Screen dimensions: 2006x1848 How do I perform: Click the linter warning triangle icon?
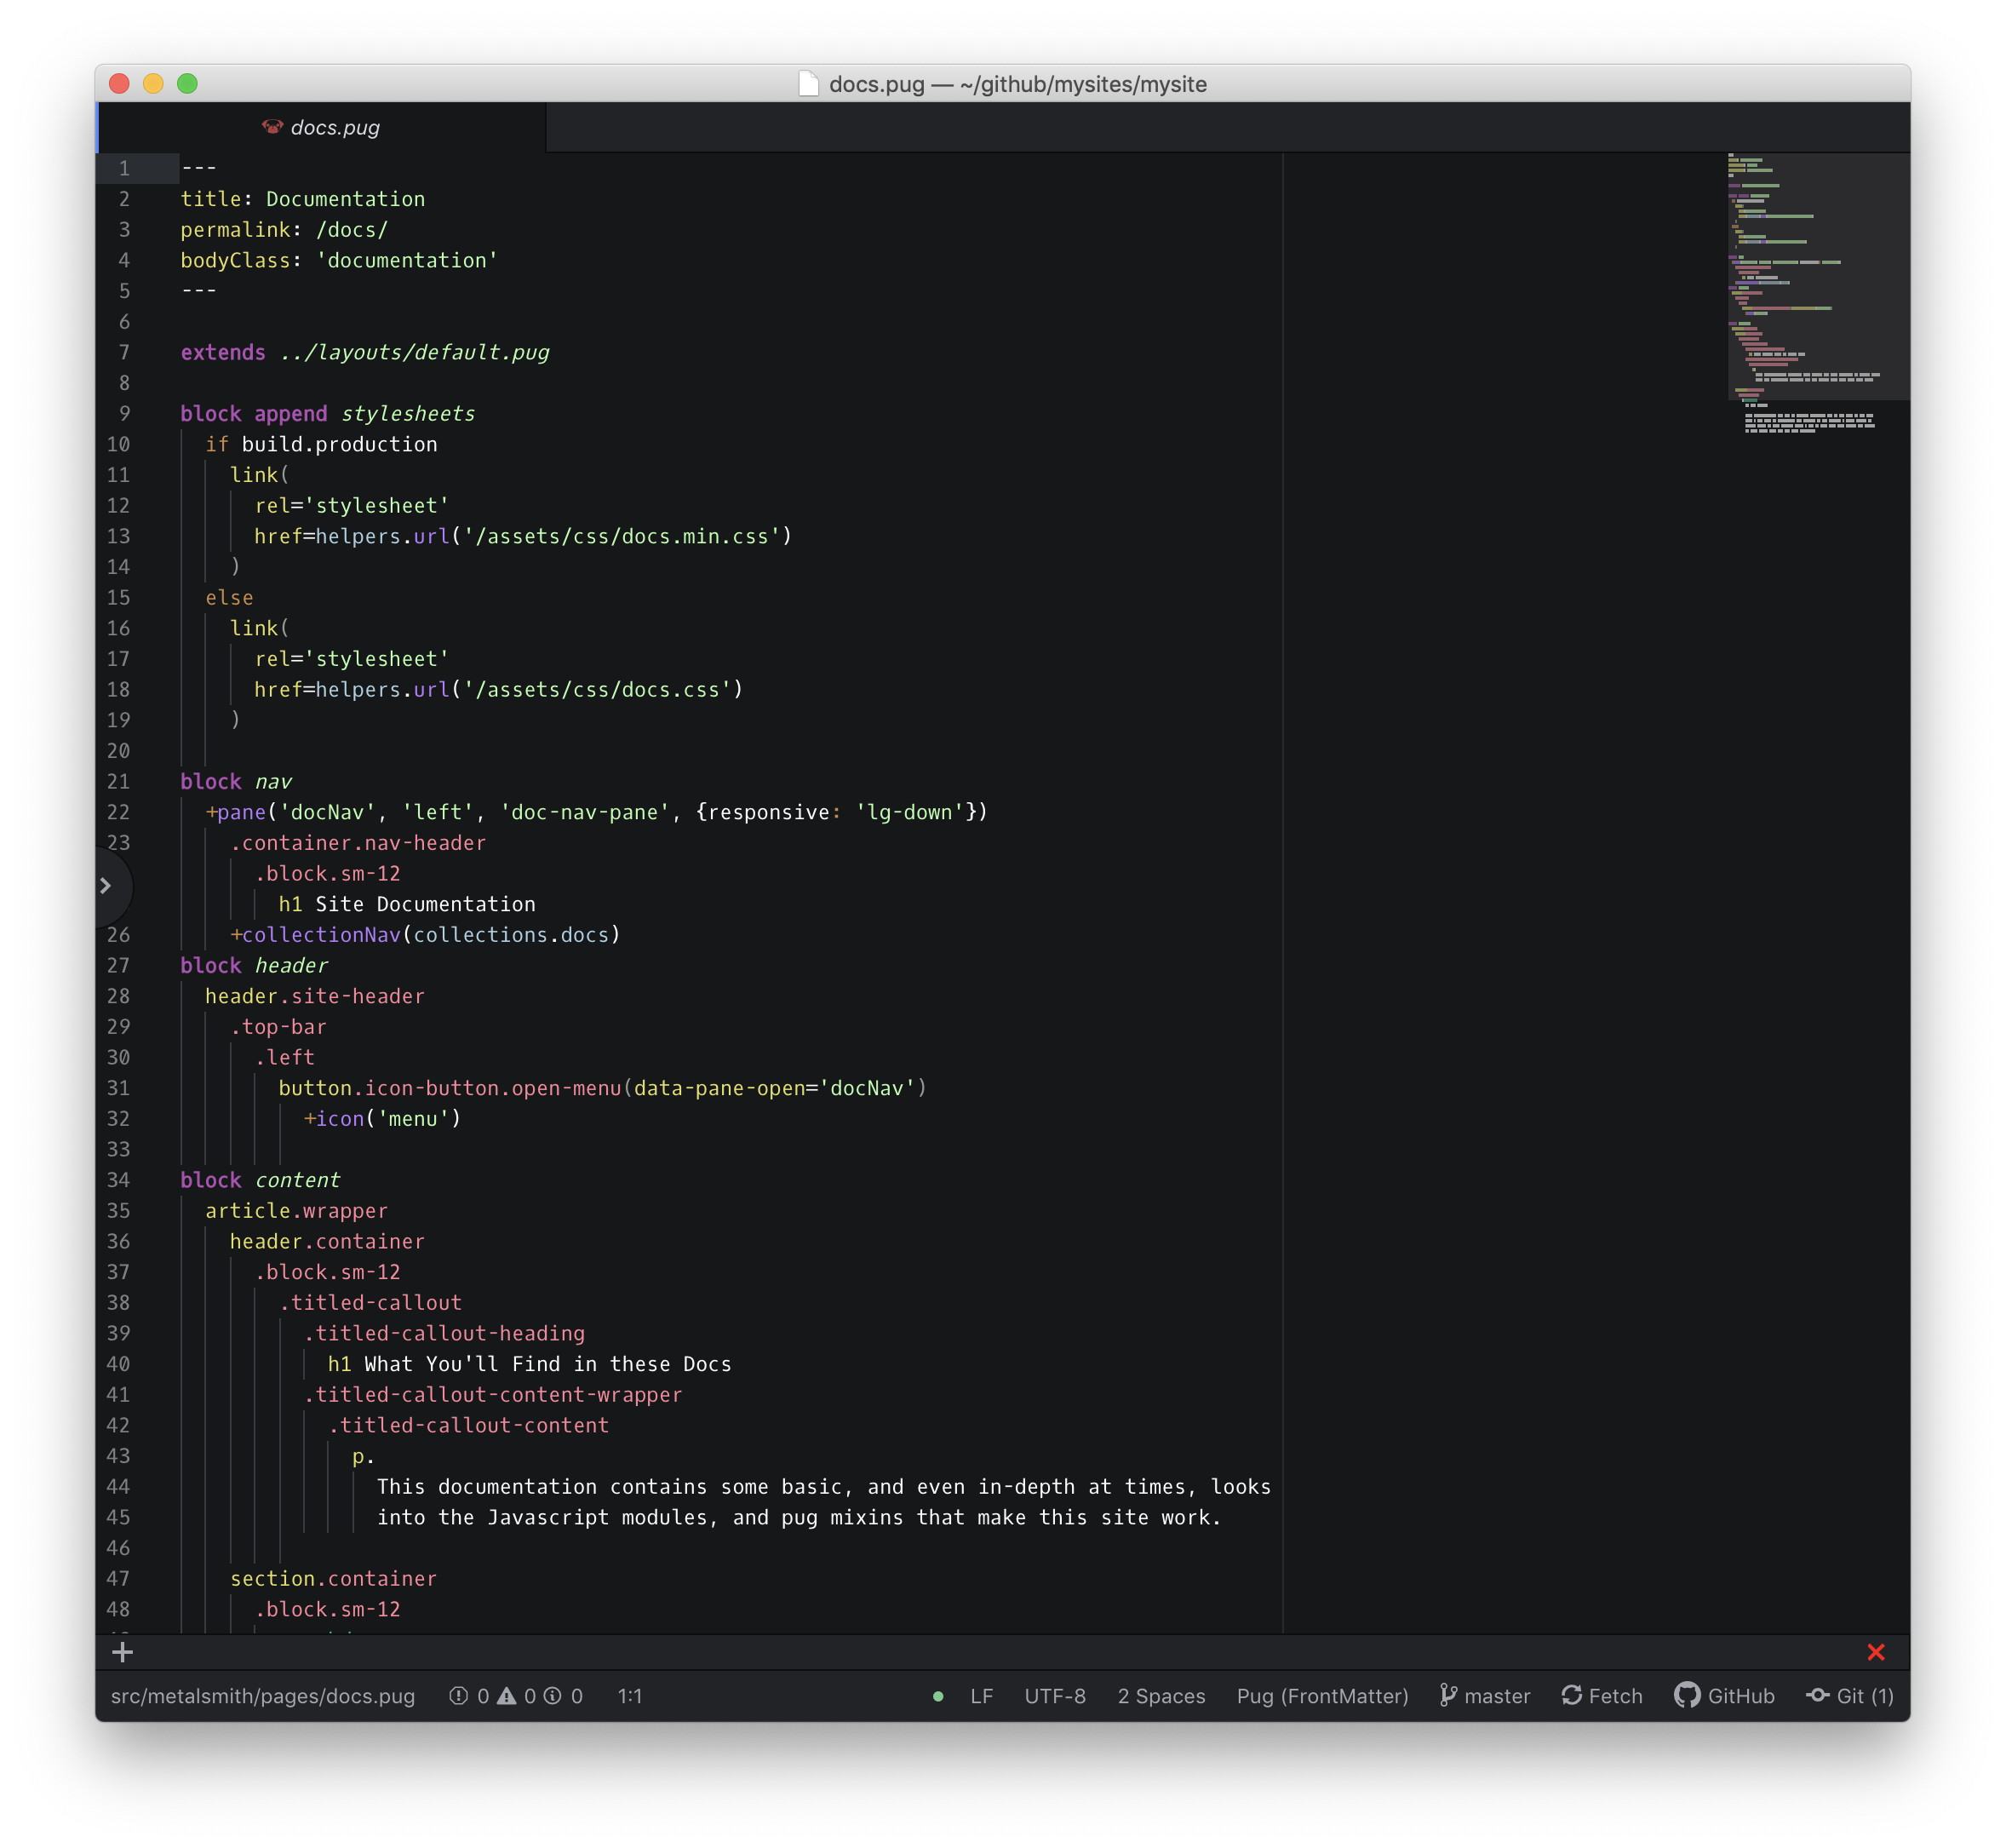(x=507, y=1696)
